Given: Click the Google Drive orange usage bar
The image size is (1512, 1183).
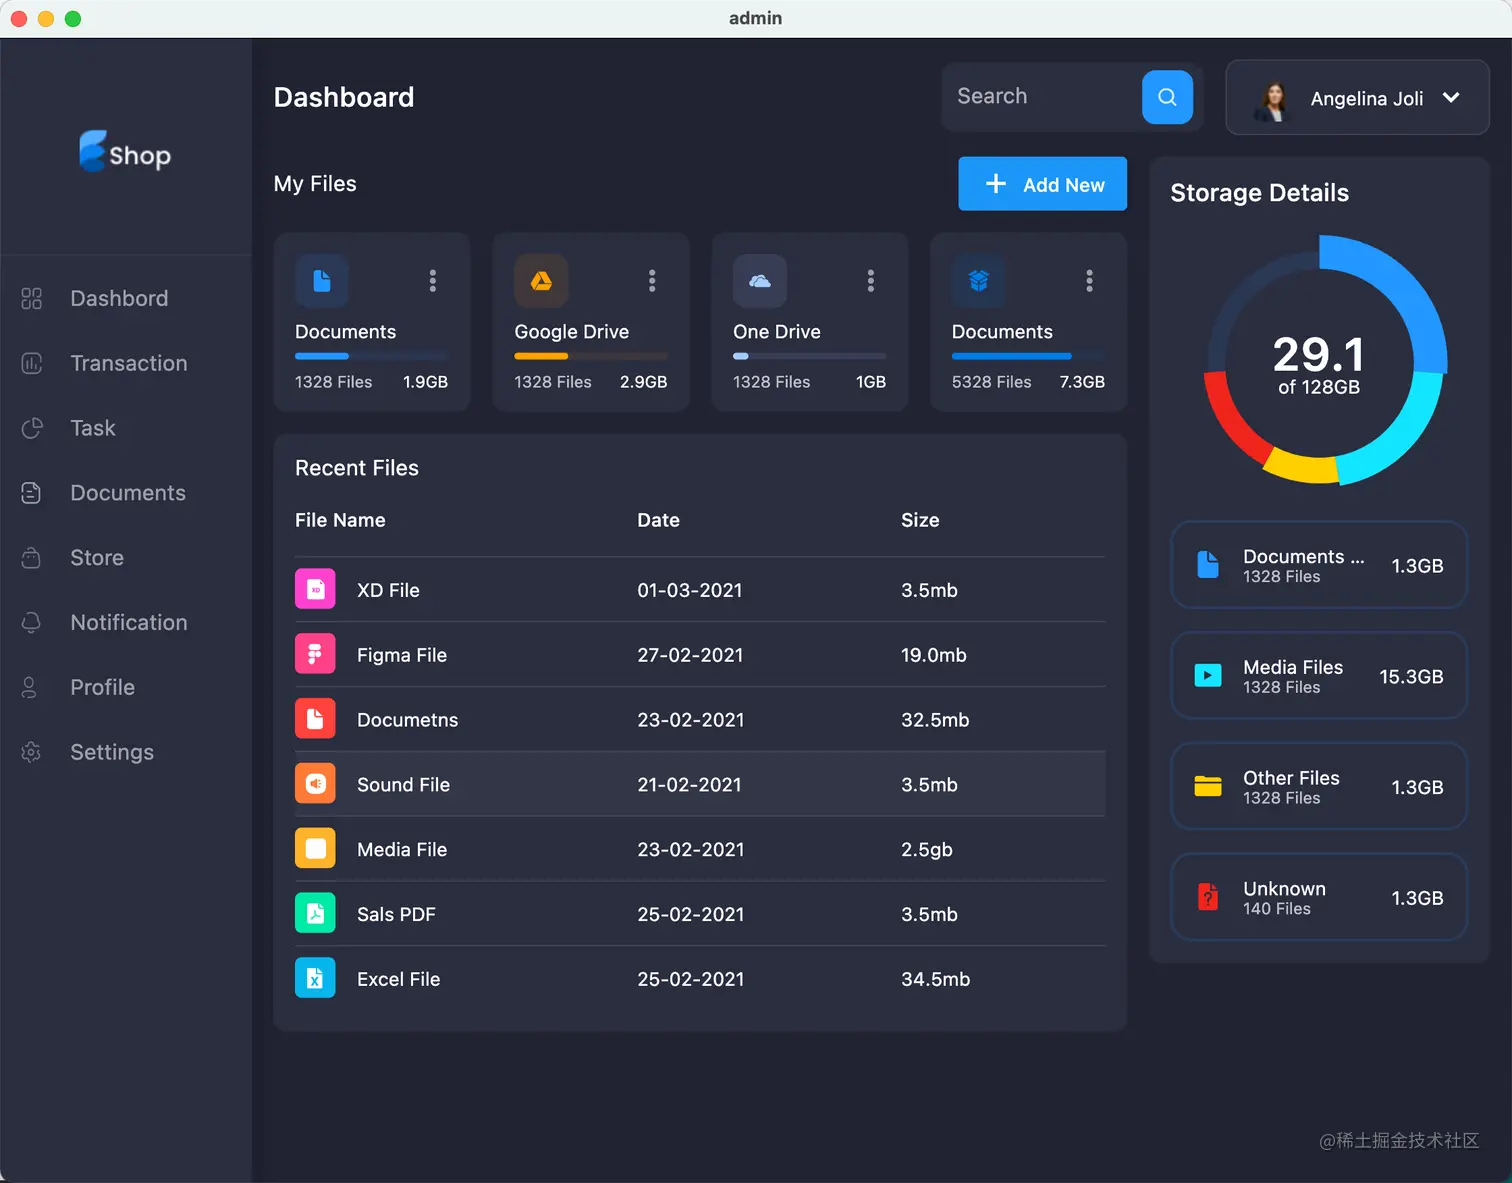Looking at the screenshot, I should (x=541, y=356).
